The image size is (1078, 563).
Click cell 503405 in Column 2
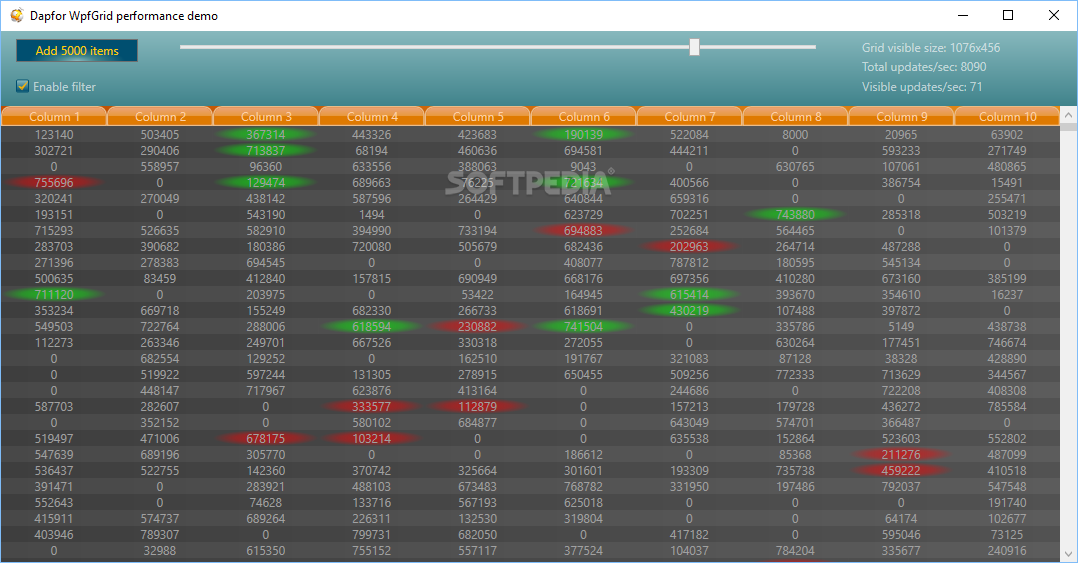pyautogui.click(x=160, y=135)
